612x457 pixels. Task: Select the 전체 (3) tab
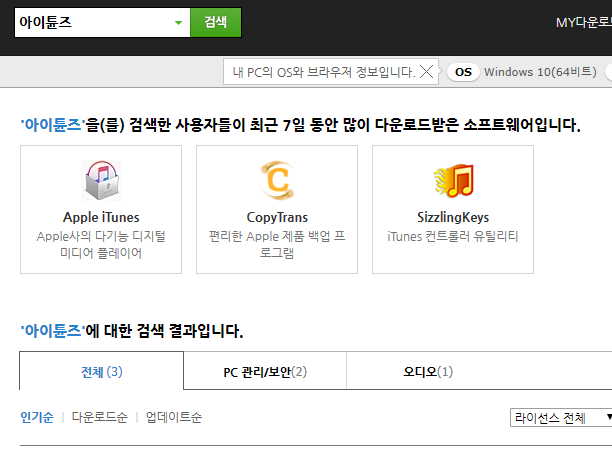[101, 371]
